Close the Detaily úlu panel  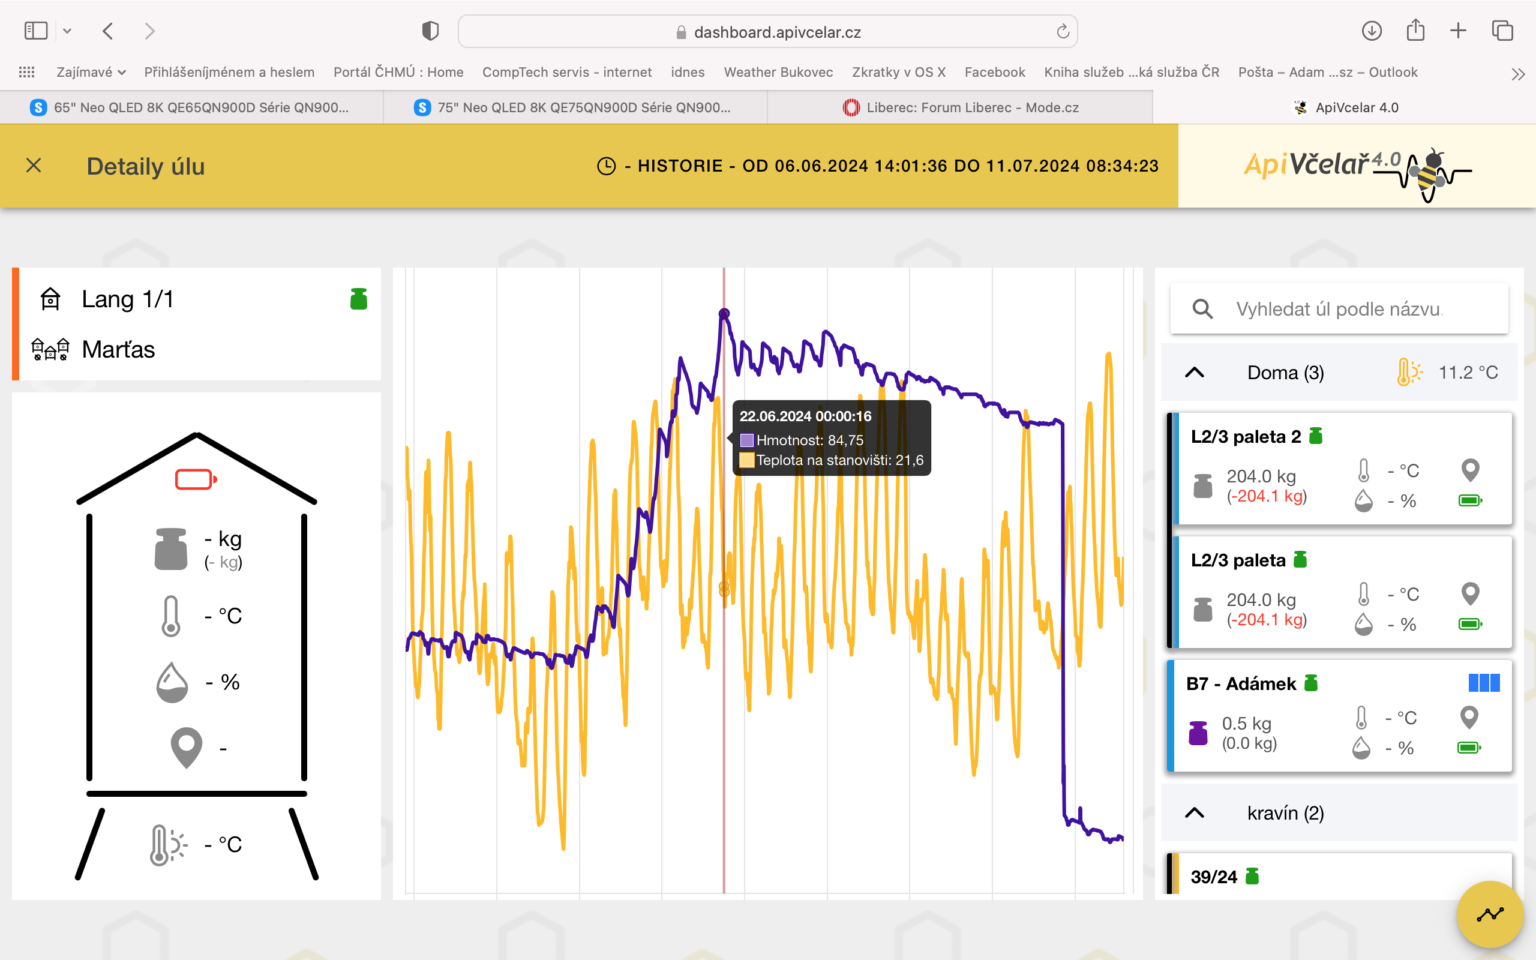(x=33, y=165)
